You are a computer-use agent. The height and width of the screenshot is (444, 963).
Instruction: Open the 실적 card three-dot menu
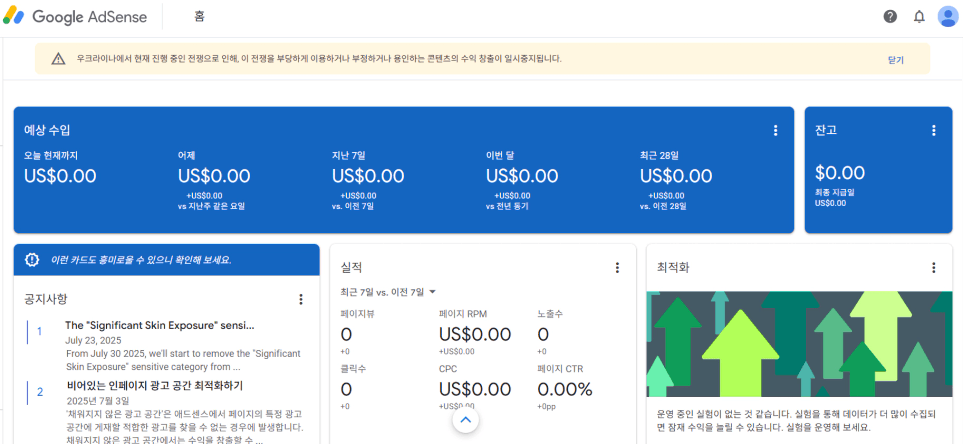click(x=617, y=268)
